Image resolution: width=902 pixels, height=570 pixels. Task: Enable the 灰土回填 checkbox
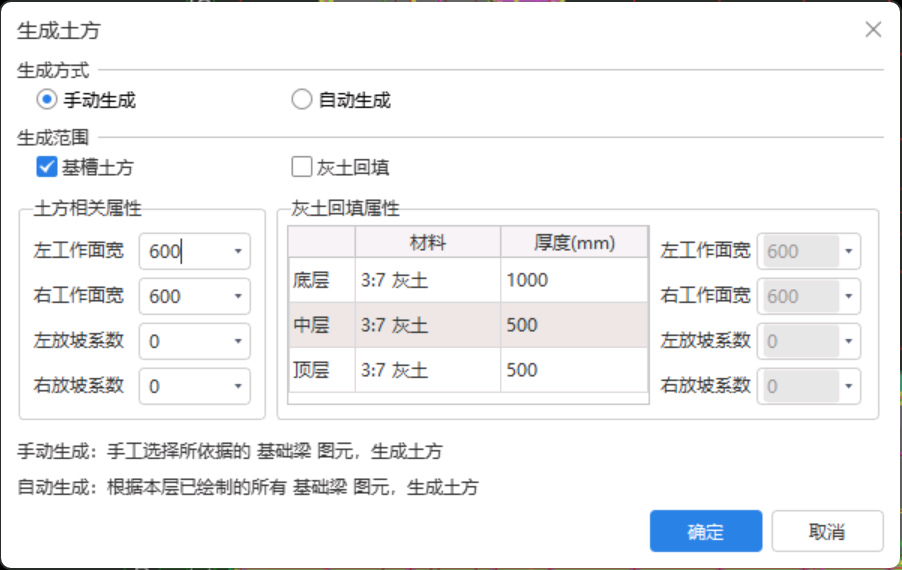point(301,167)
